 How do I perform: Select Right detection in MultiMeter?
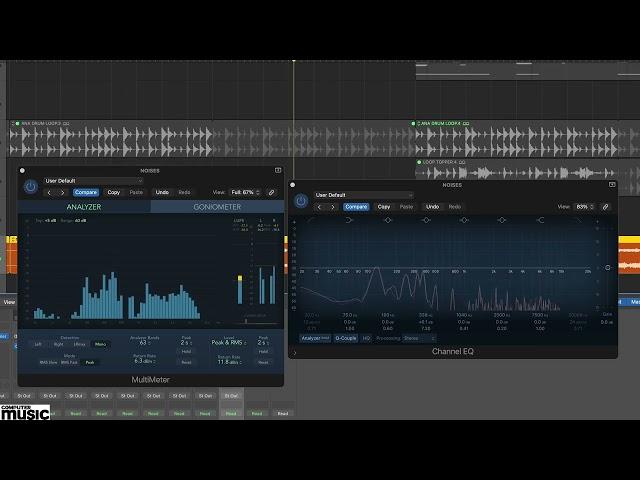tap(58, 344)
